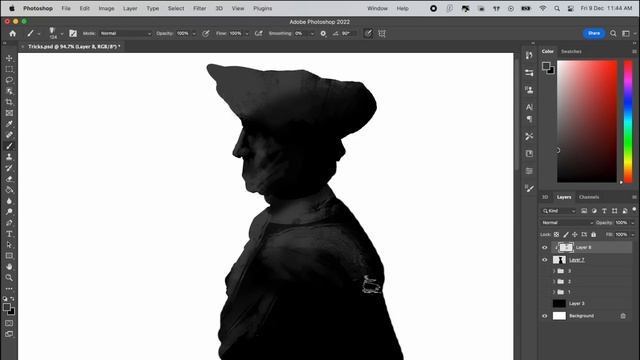
Task: Open the Search icon next to Share
Action: pos(613,33)
